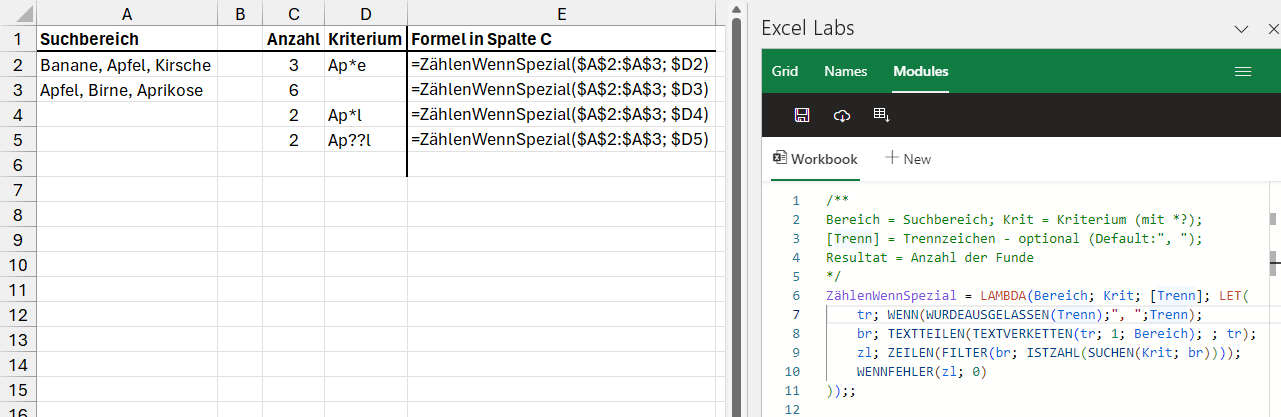Image resolution: width=1281 pixels, height=417 pixels.
Task: Close the Excel Labs pane
Action: [x=1272, y=29]
